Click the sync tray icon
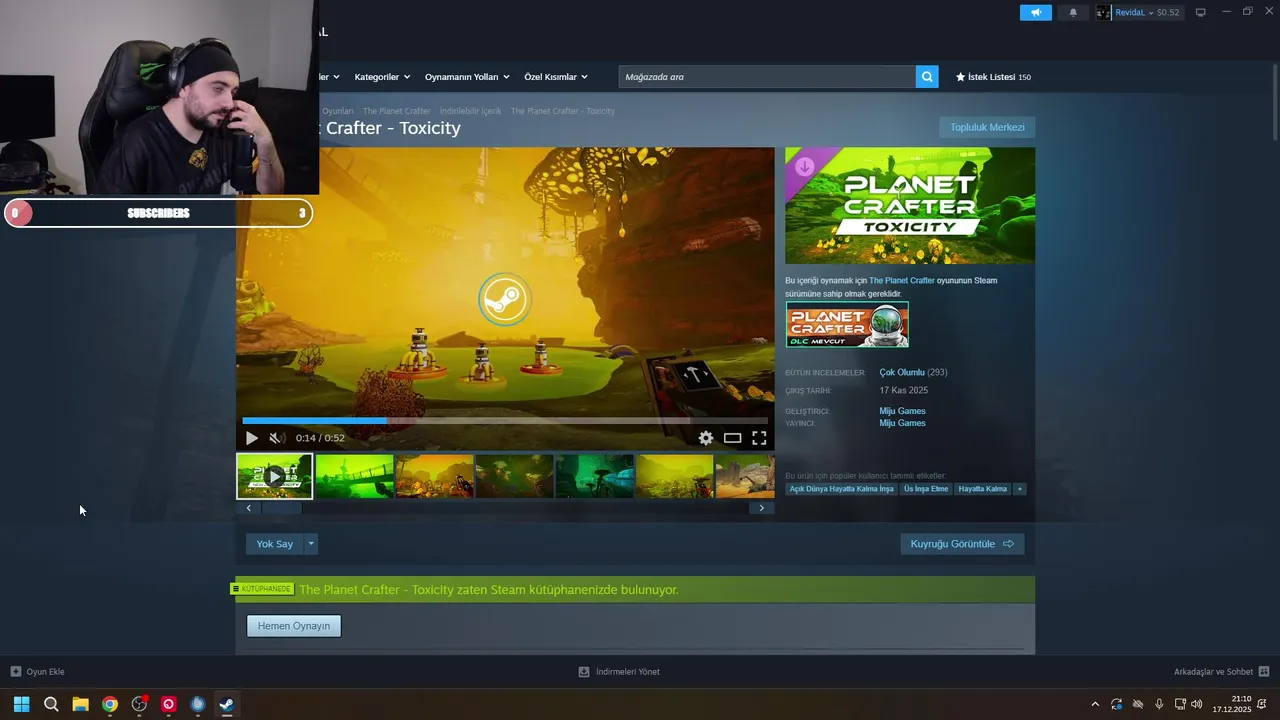The image size is (1280, 720). [x=1116, y=704]
